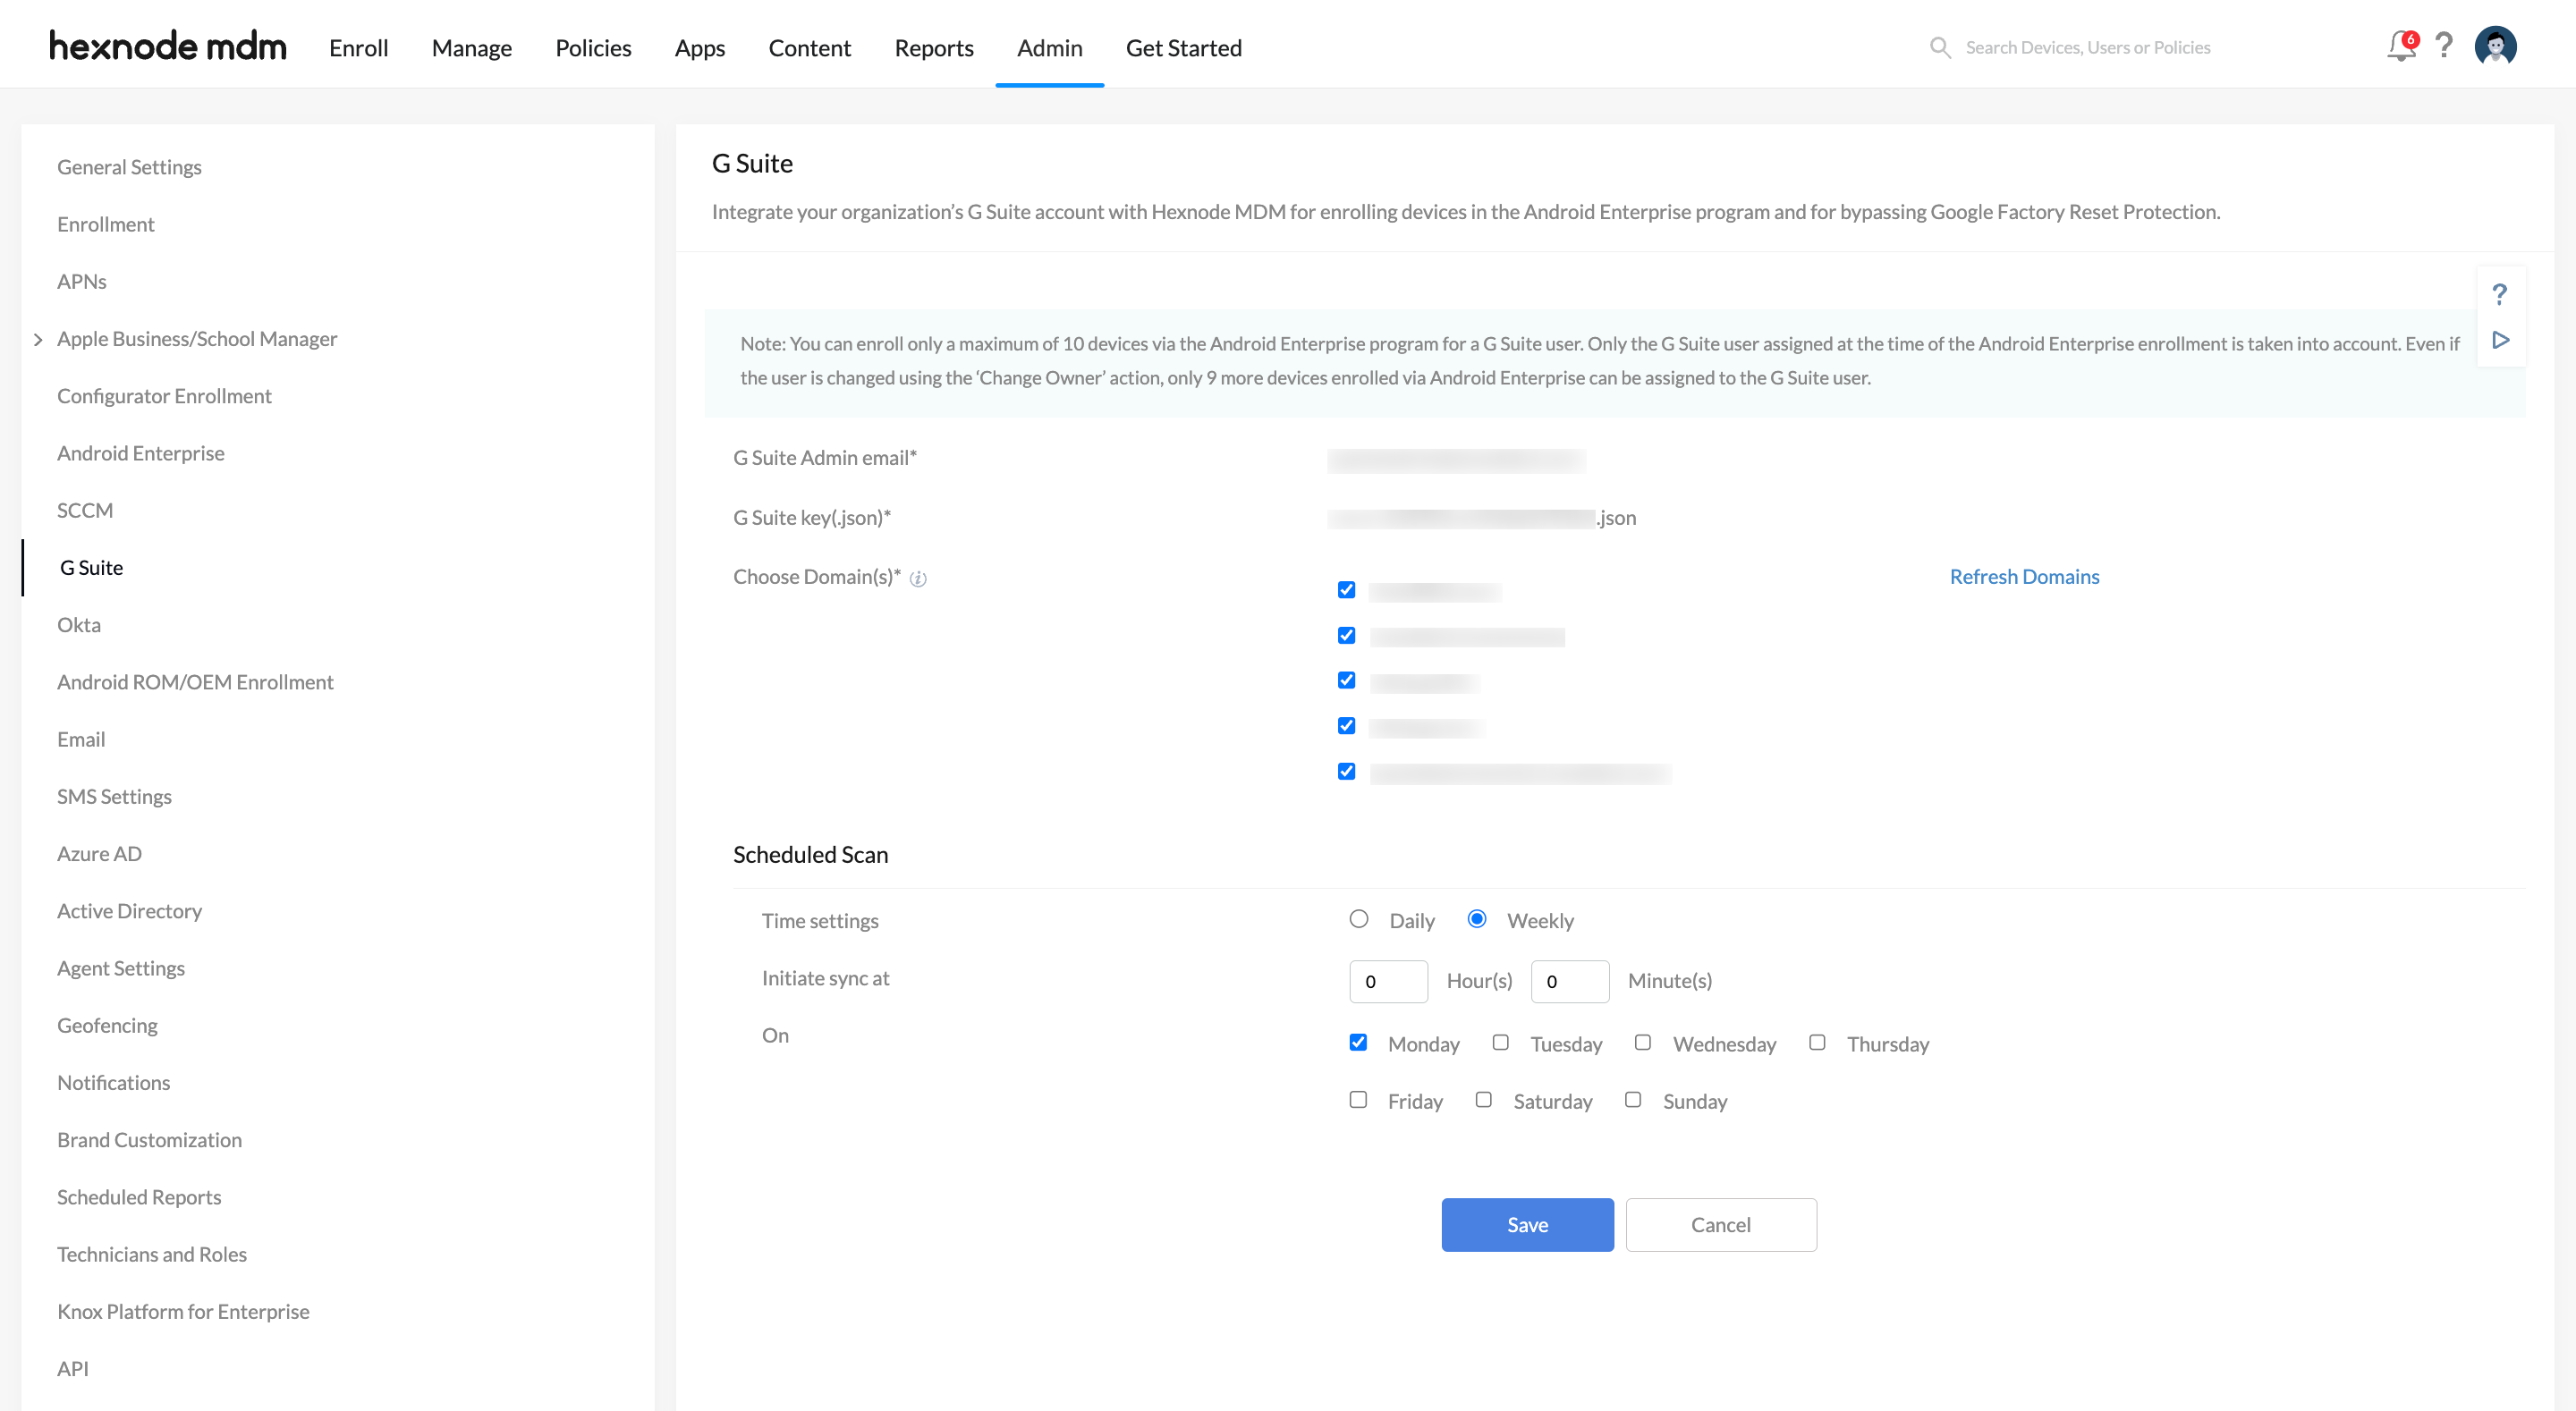Open APNs in sidebar
Viewport: 2576px width, 1411px height.
point(81,281)
